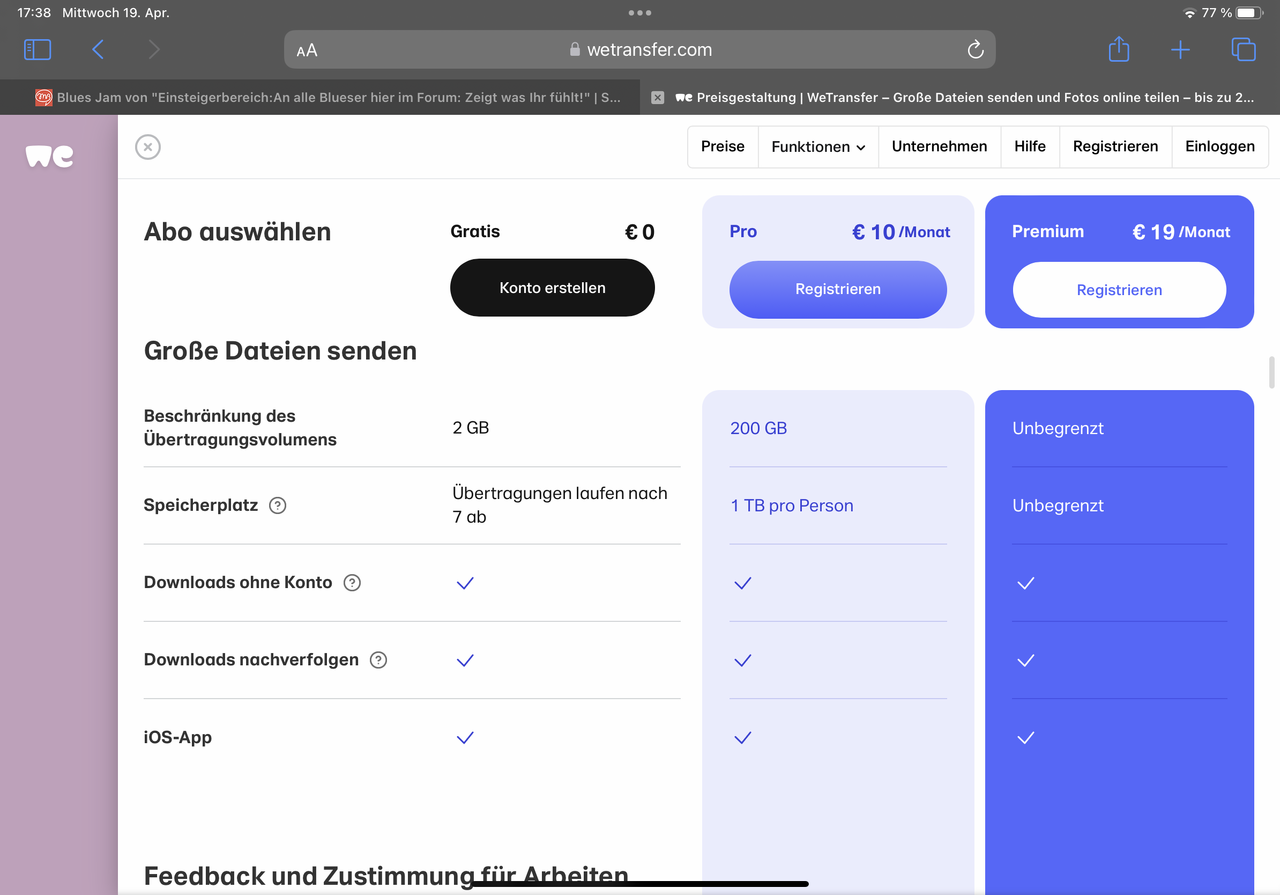The height and width of the screenshot is (895, 1280).
Task: Open the AA reader text options
Action: pos(307,50)
